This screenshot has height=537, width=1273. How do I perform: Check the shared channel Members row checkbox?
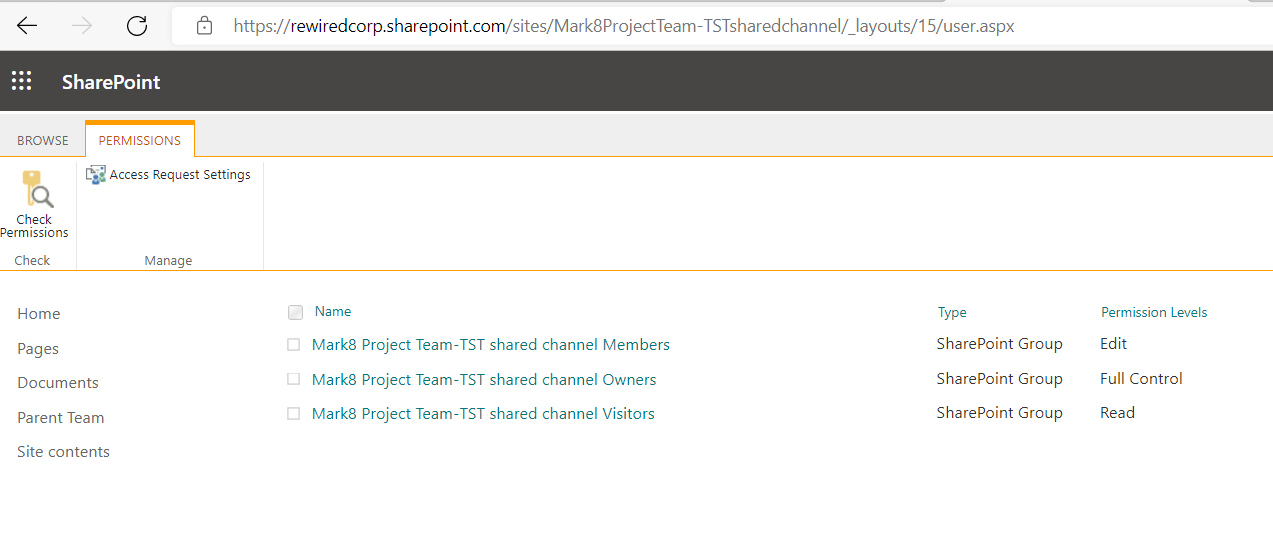click(294, 345)
